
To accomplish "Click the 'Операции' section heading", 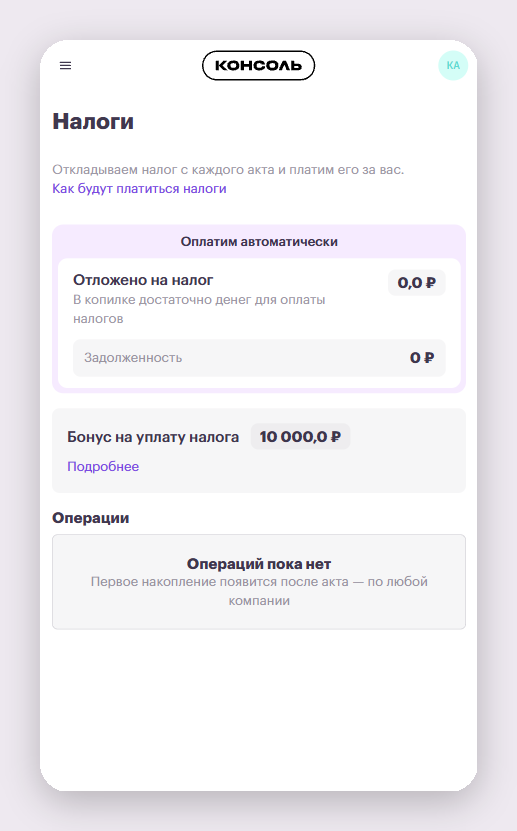I will click(x=91, y=518).
